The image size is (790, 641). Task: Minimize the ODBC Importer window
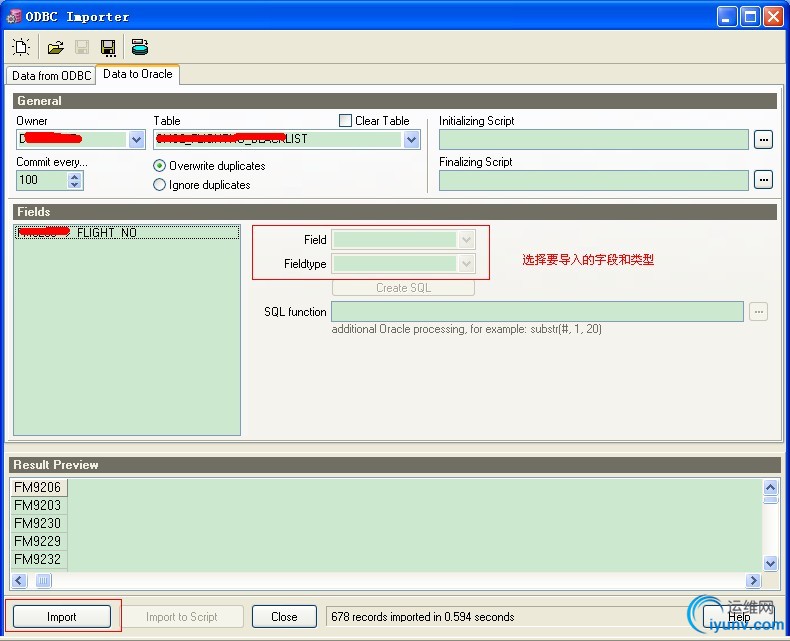pyautogui.click(x=727, y=17)
